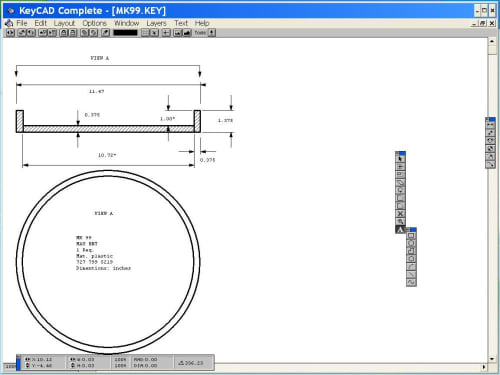Open the Options menu
This screenshot has height=375, width=500.
coord(94,23)
